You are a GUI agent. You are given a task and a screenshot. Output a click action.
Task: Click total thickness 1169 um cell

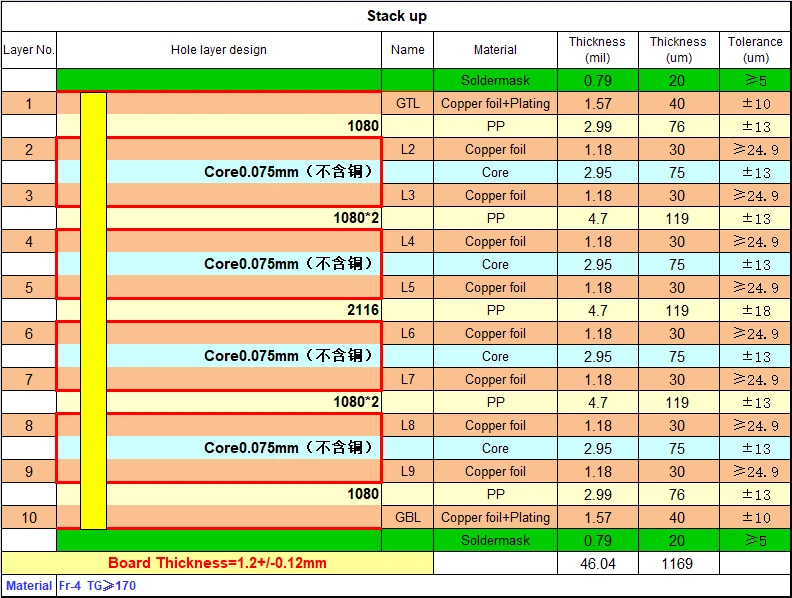678,564
